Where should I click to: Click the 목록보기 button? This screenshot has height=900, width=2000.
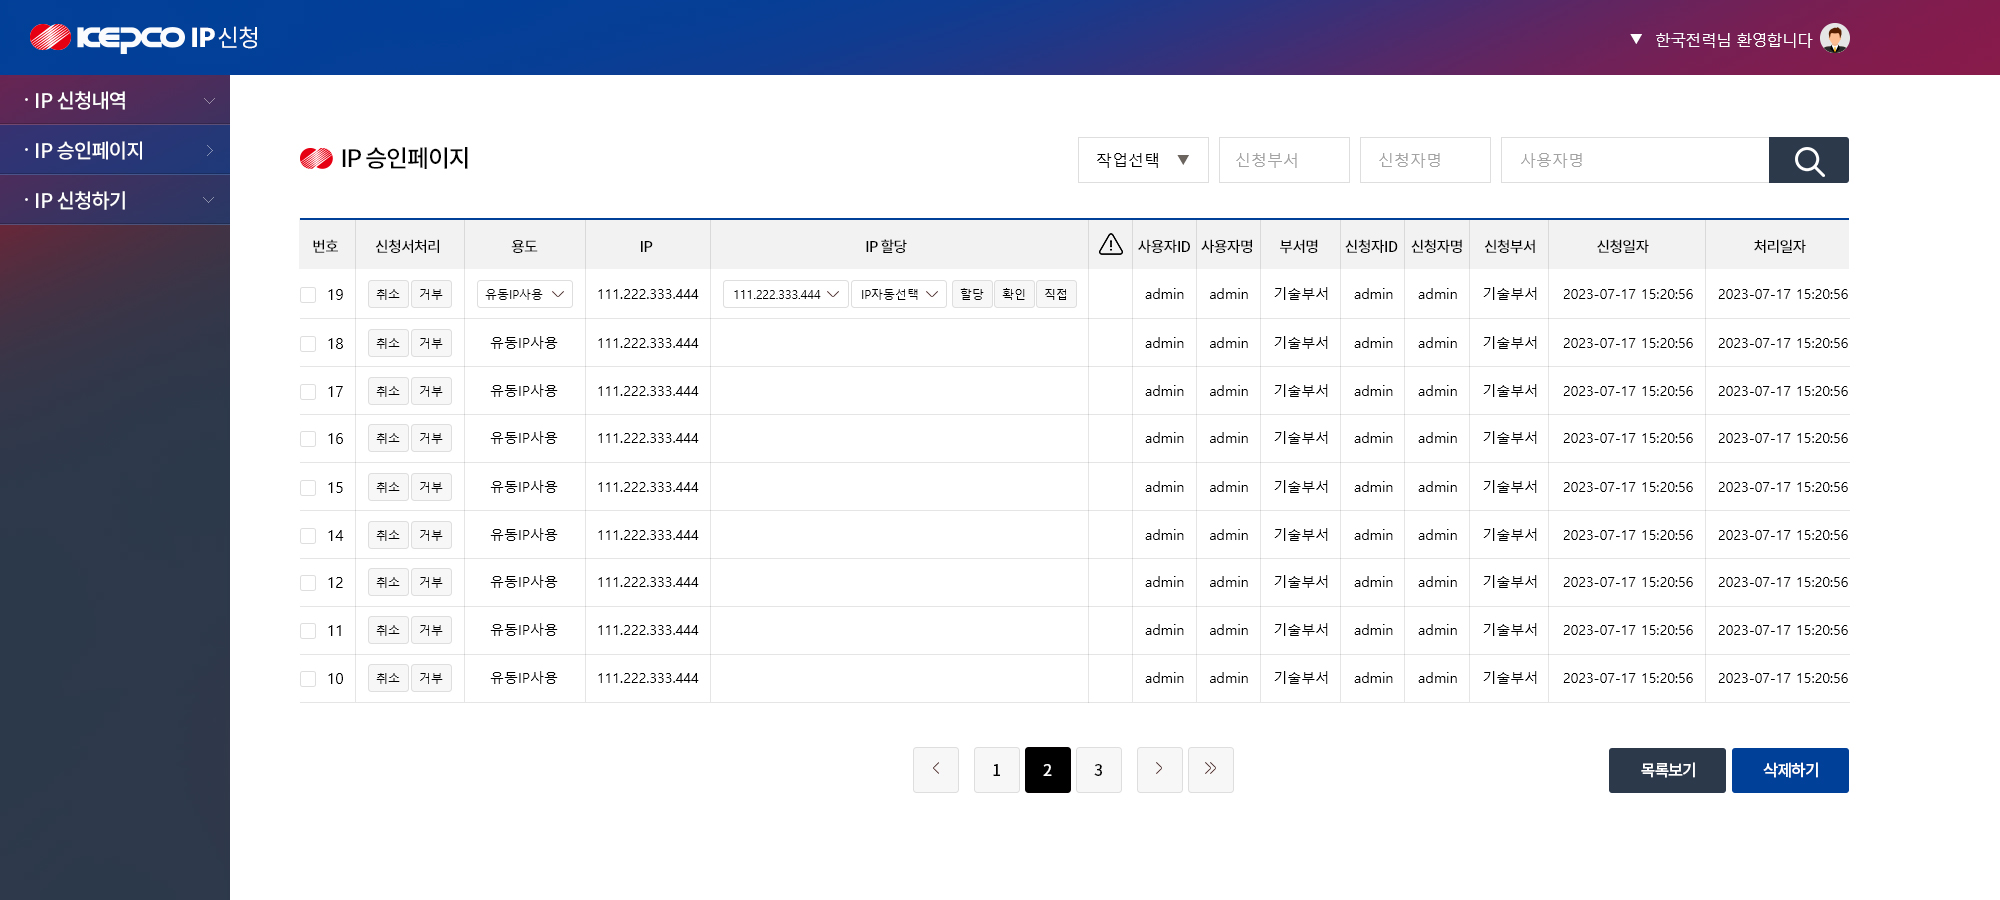(x=1667, y=770)
